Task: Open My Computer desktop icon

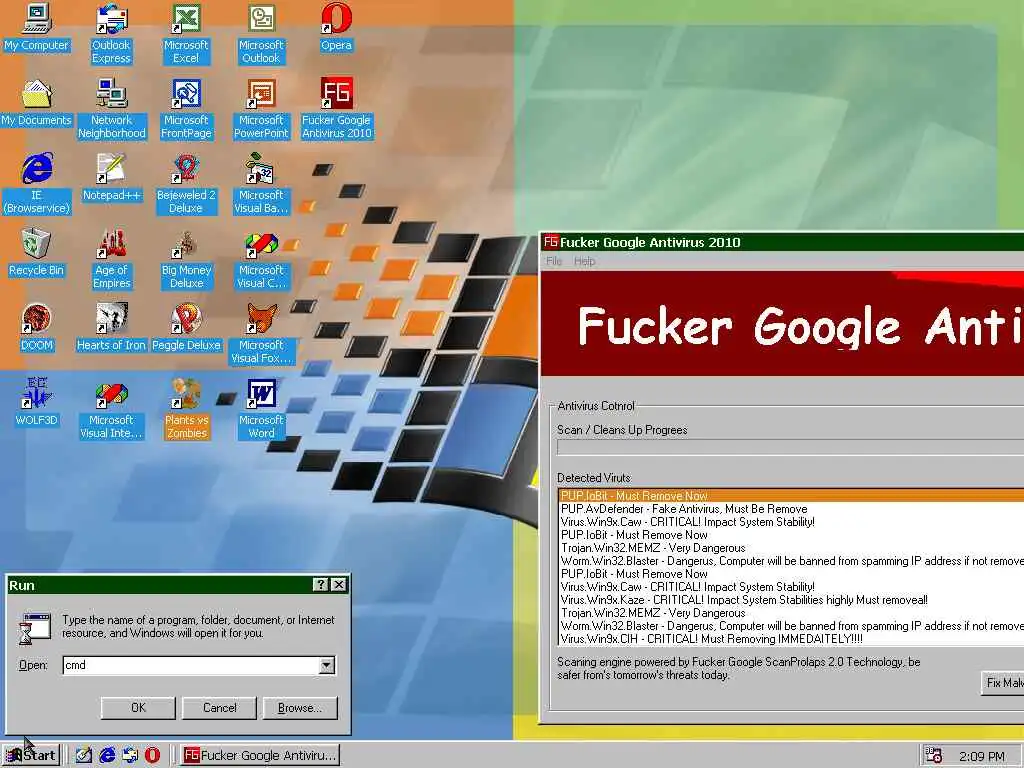Action: pyautogui.click(x=37, y=29)
